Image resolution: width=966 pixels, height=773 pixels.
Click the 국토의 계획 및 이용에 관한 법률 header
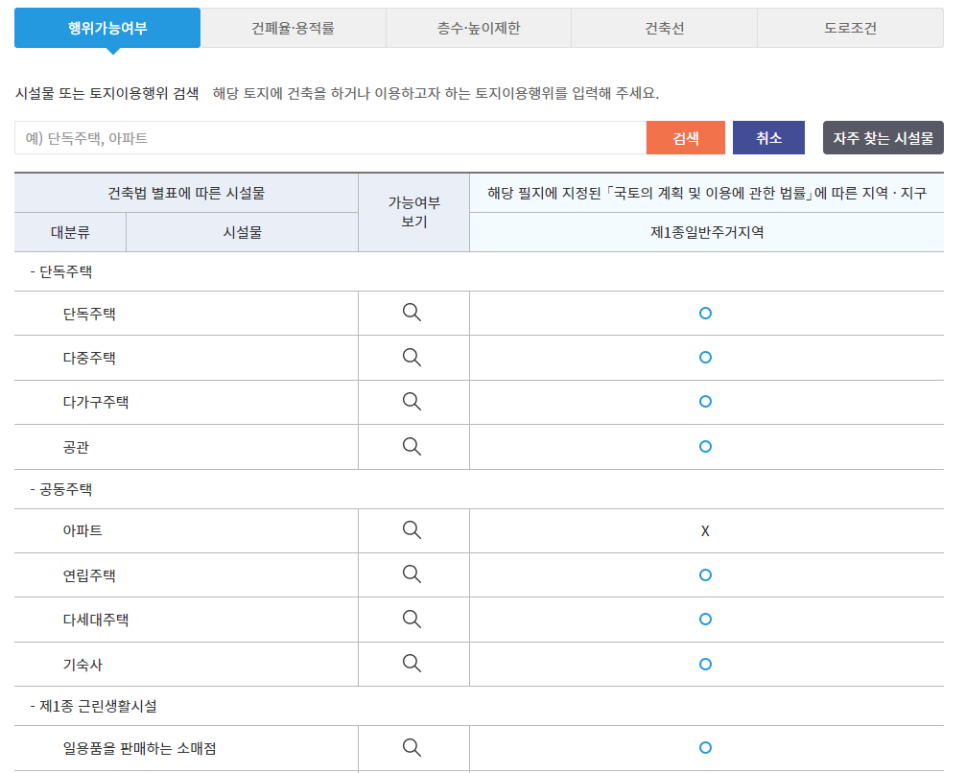click(x=707, y=193)
